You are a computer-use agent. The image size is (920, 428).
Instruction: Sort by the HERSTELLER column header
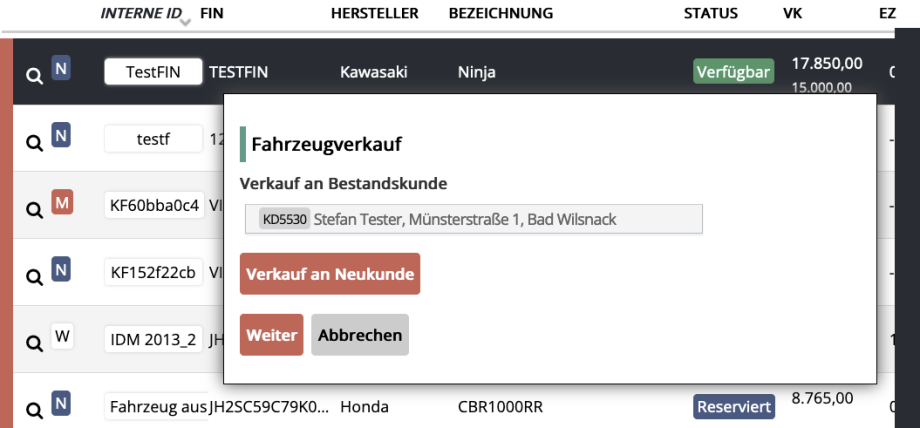click(x=374, y=13)
